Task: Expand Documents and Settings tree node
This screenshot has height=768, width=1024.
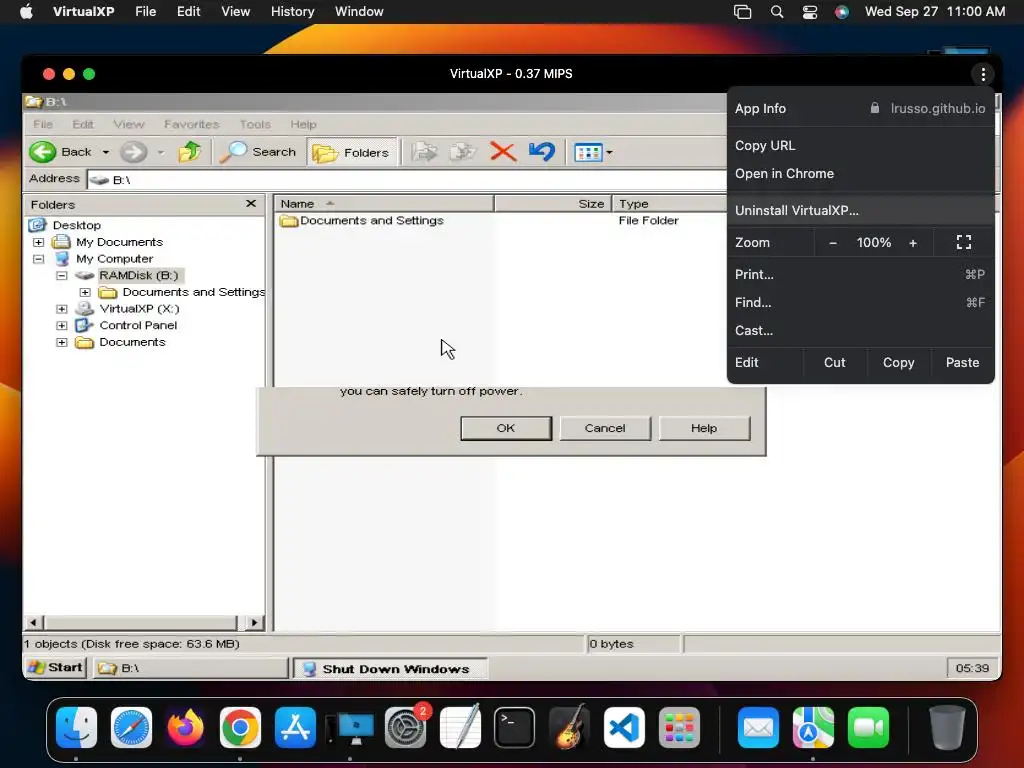Action: click(x=85, y=293)
